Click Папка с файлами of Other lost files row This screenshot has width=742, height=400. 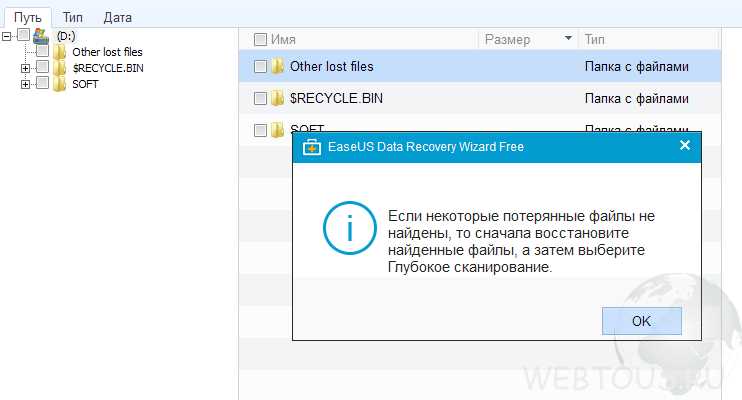coord(636,67)
